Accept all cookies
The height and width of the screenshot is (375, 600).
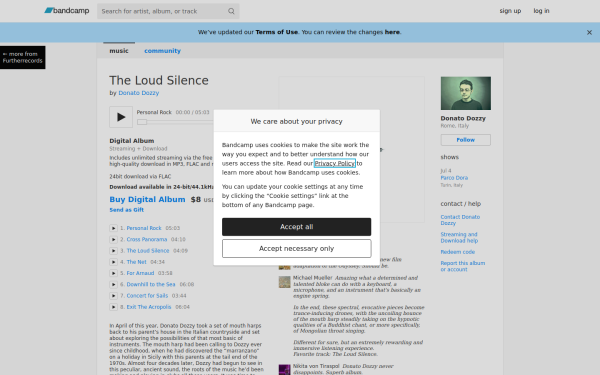pyautogui.click(x=297, y=227)
